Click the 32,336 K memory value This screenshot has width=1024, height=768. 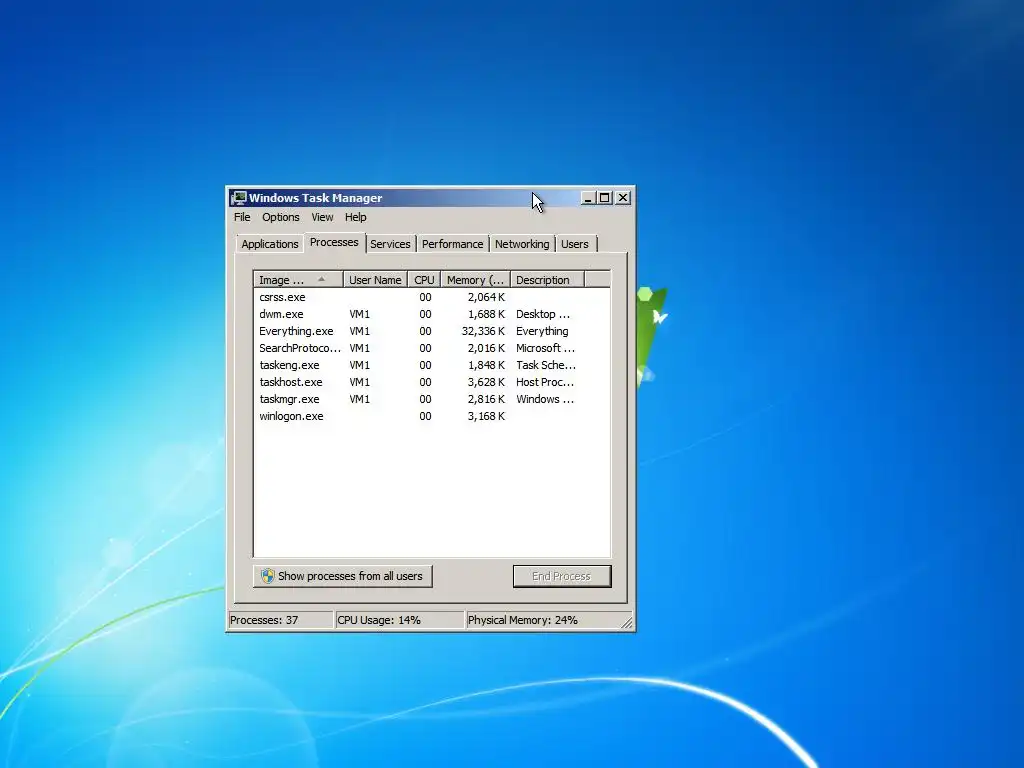click(483, 331)
